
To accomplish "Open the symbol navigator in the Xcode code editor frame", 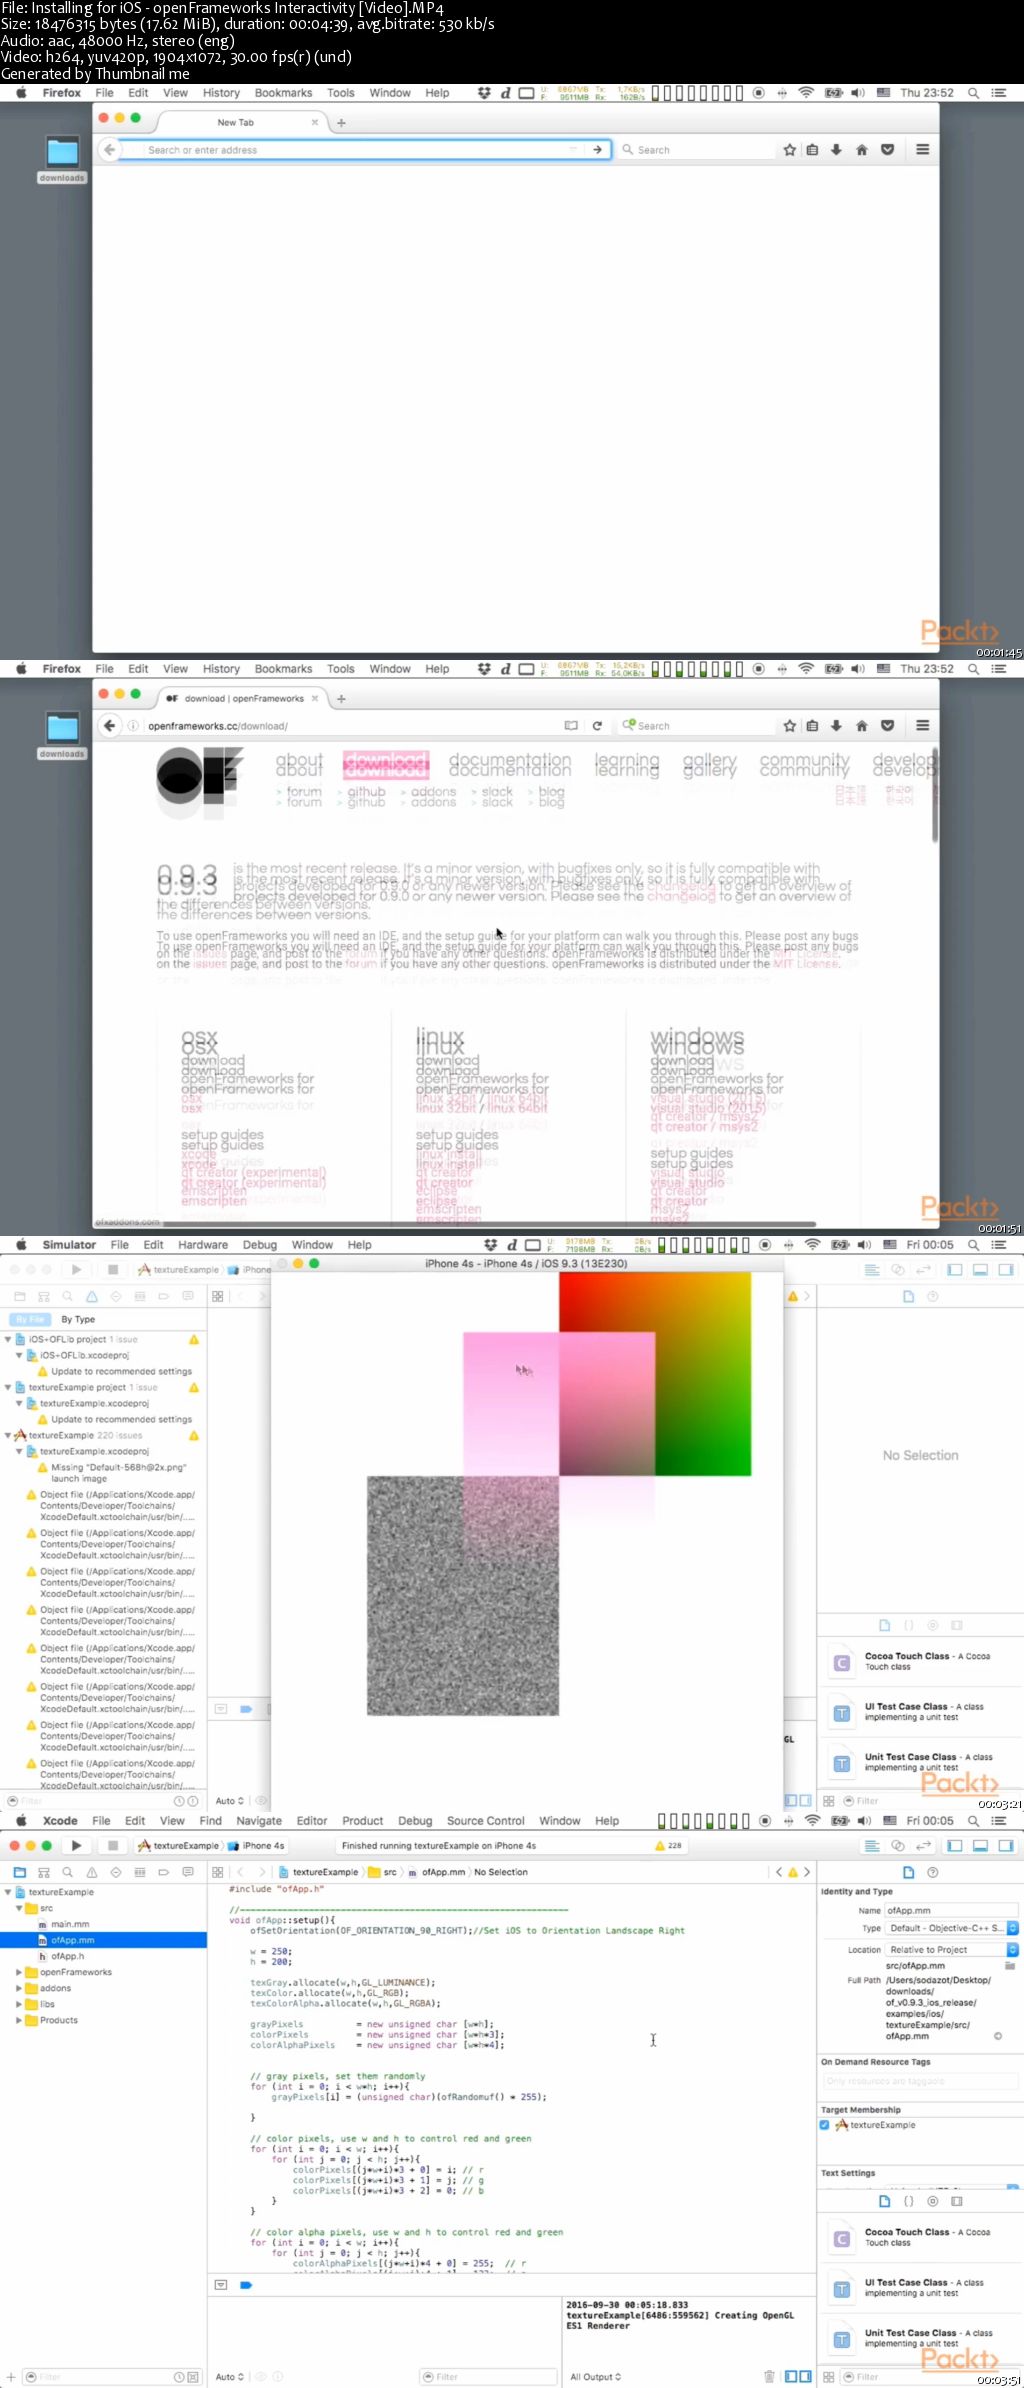I will click(x=43, y=1872).
